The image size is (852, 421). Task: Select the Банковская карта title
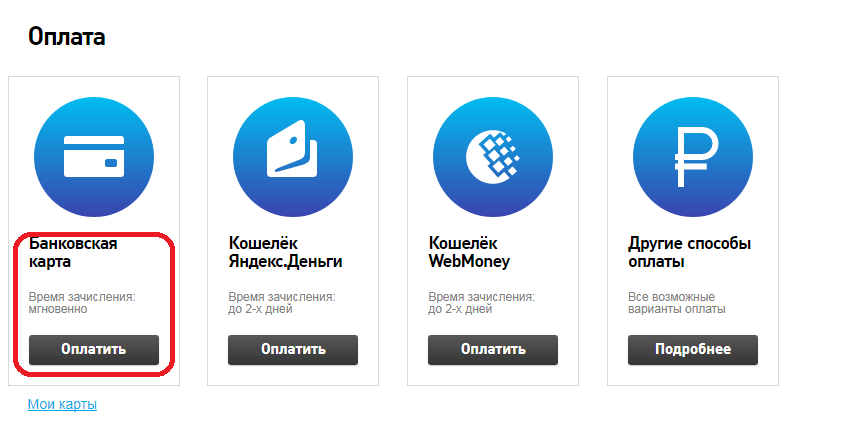73,252
